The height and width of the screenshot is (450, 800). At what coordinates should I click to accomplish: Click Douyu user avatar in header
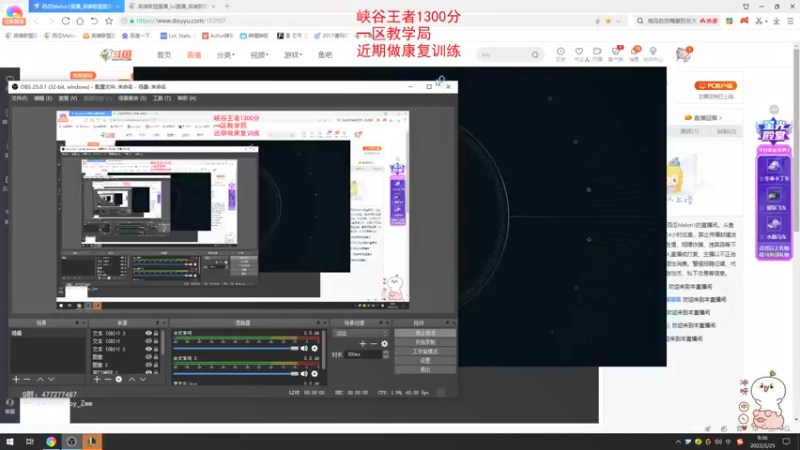coord(683,54)
